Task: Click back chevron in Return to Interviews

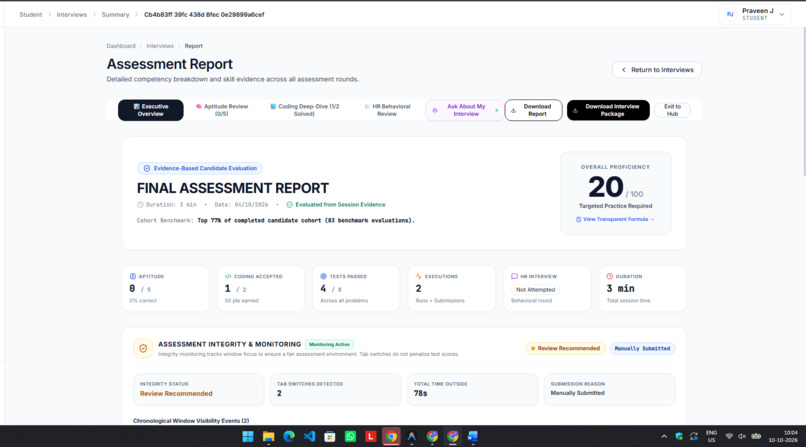Action: [624, 70]
